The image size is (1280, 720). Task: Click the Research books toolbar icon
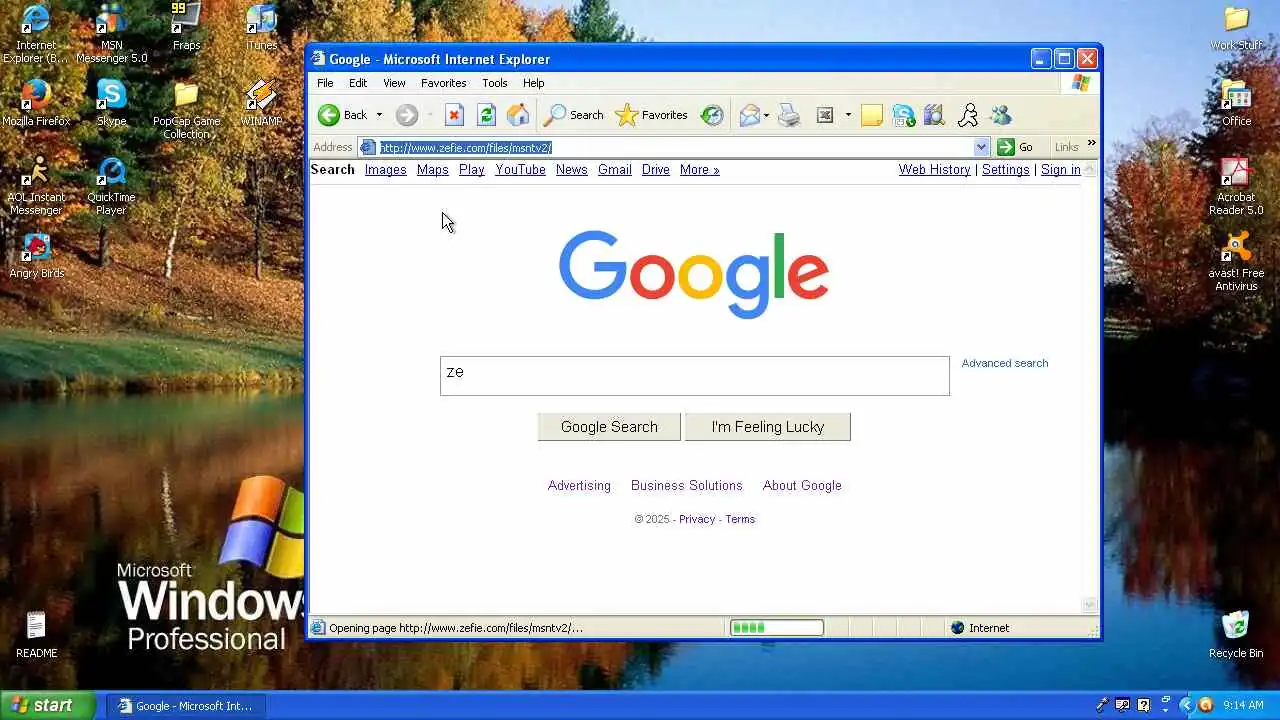pyautogui.click(x=934, y=115)
